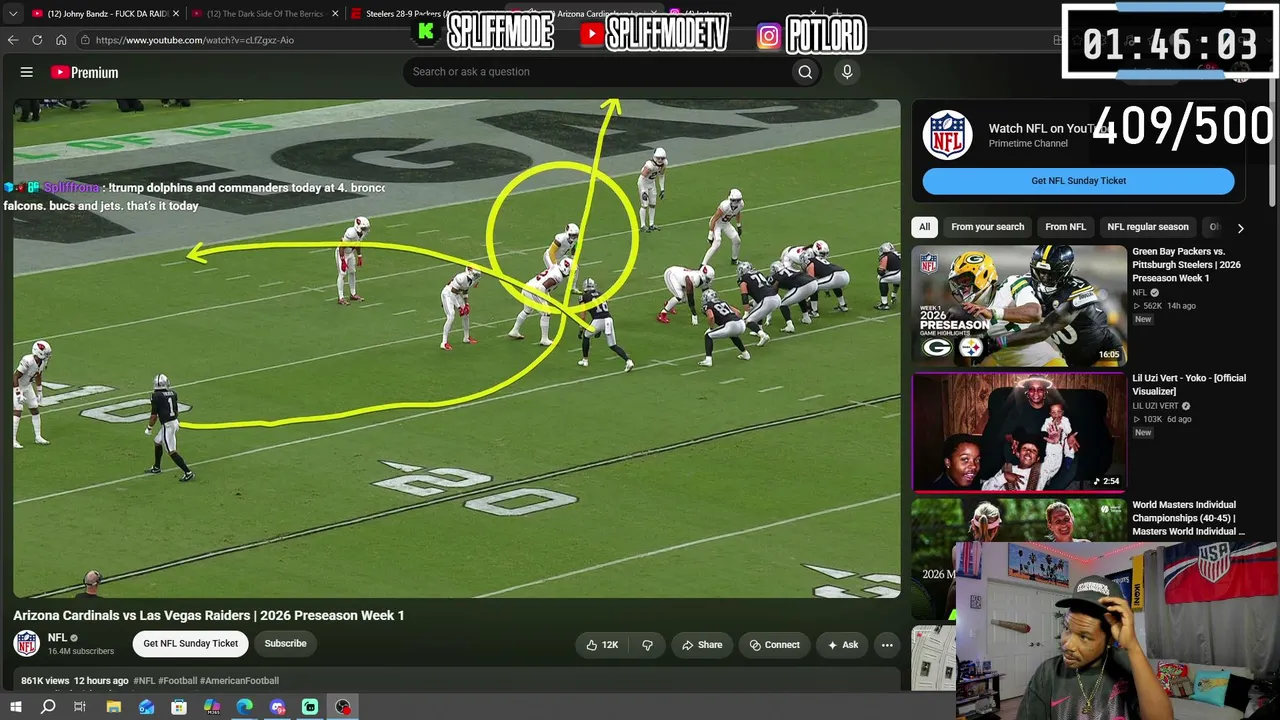Show more filter chips with right chevron
Screen dimensions: 1280x720
tap(1240, 228)
